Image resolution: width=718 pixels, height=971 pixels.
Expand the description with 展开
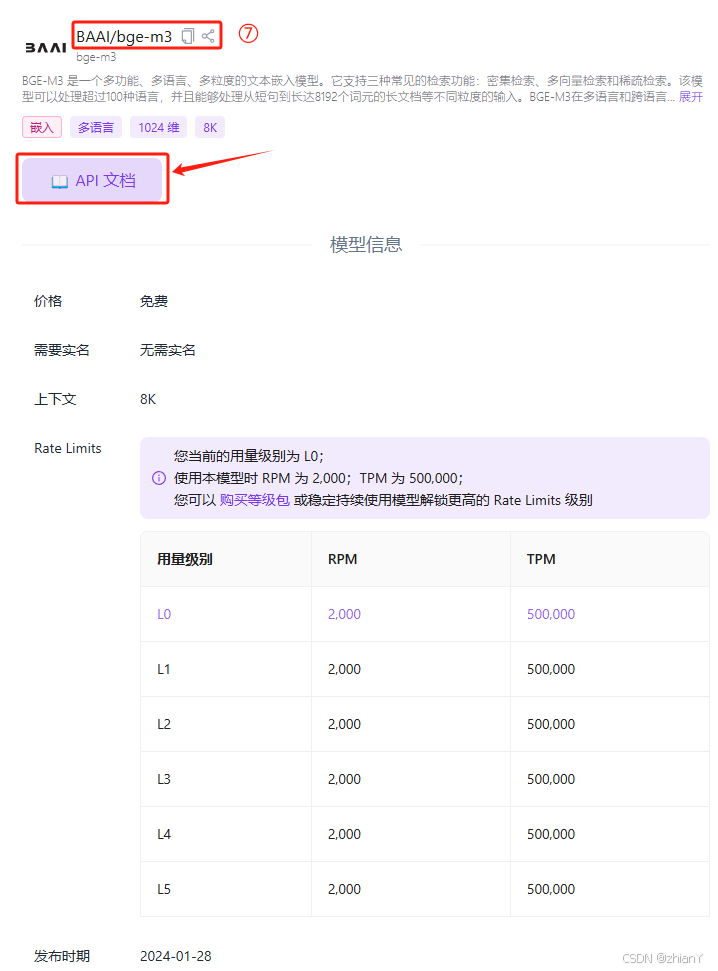[690, 97]
